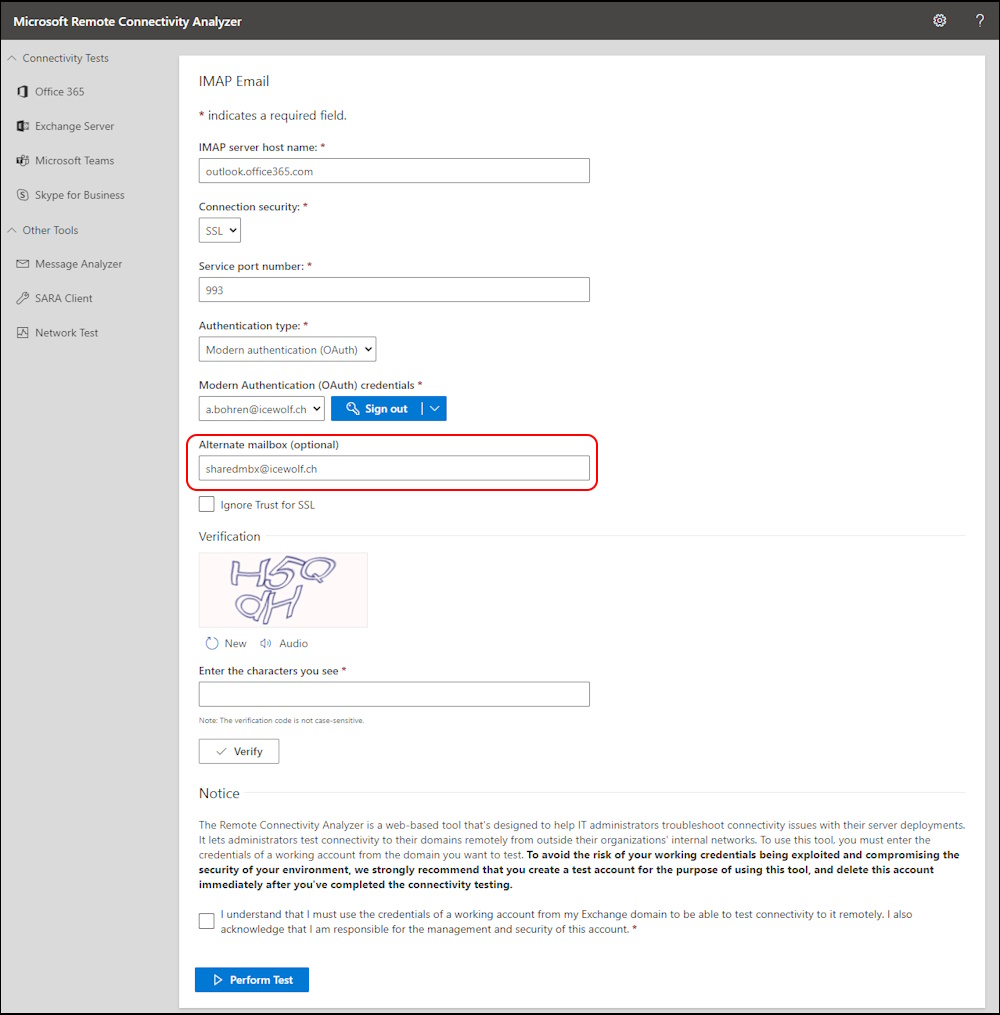Click the Message Analyzer envelope icon
The width and height of the screenshot is (1000, 1015).
coord(23,263)
